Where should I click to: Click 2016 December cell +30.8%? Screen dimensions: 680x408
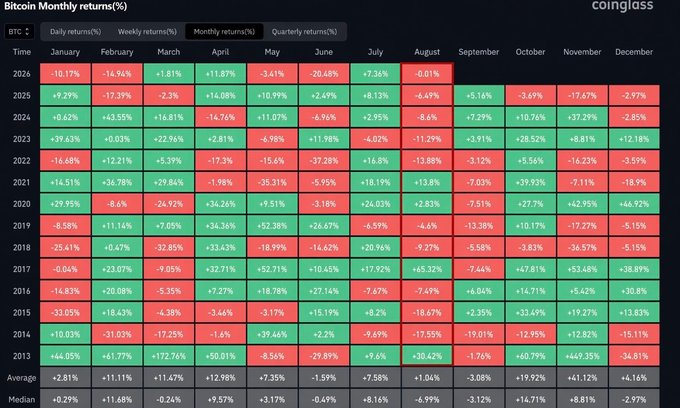pos(634,290)
